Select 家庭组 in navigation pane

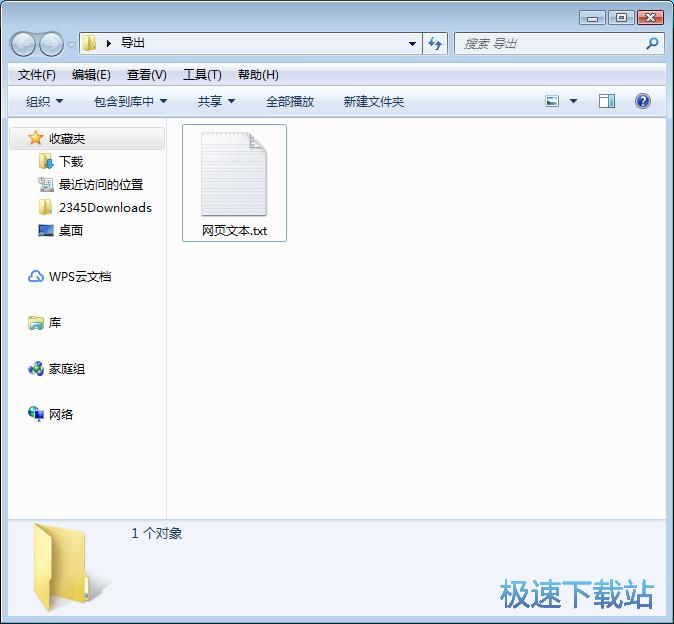(67, 369)
